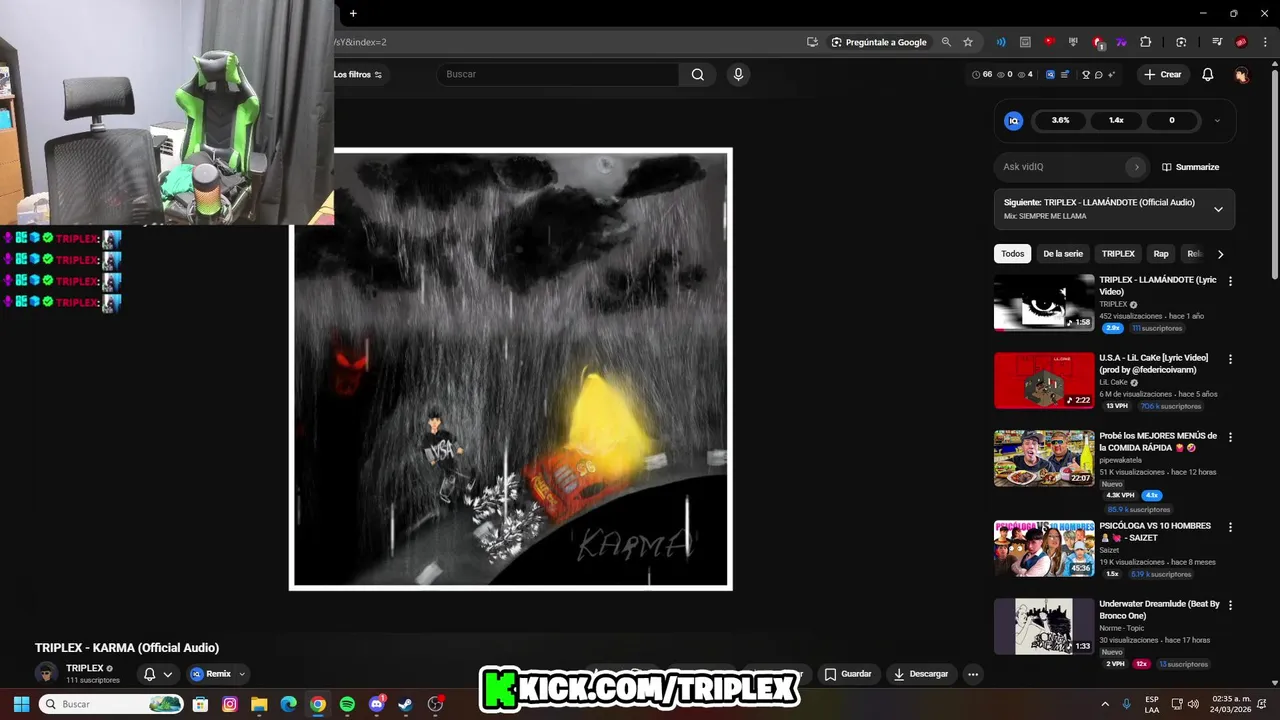Open Chrome extensions puzzle icon
This screenshot has height=720, width=1280.
click(1146, 42)
